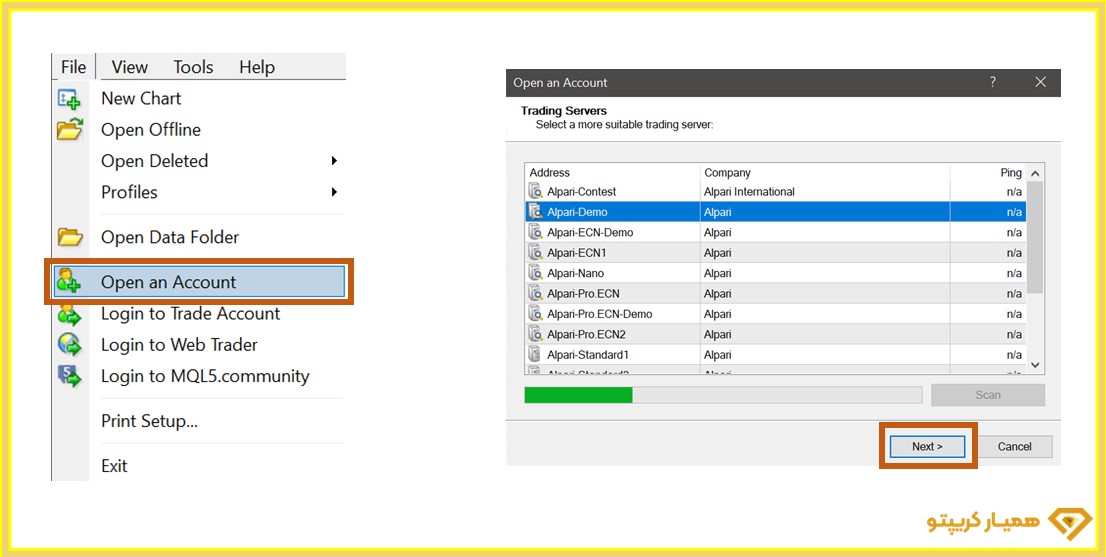
Task: Open the File menu
Action: tap(73, 67)
